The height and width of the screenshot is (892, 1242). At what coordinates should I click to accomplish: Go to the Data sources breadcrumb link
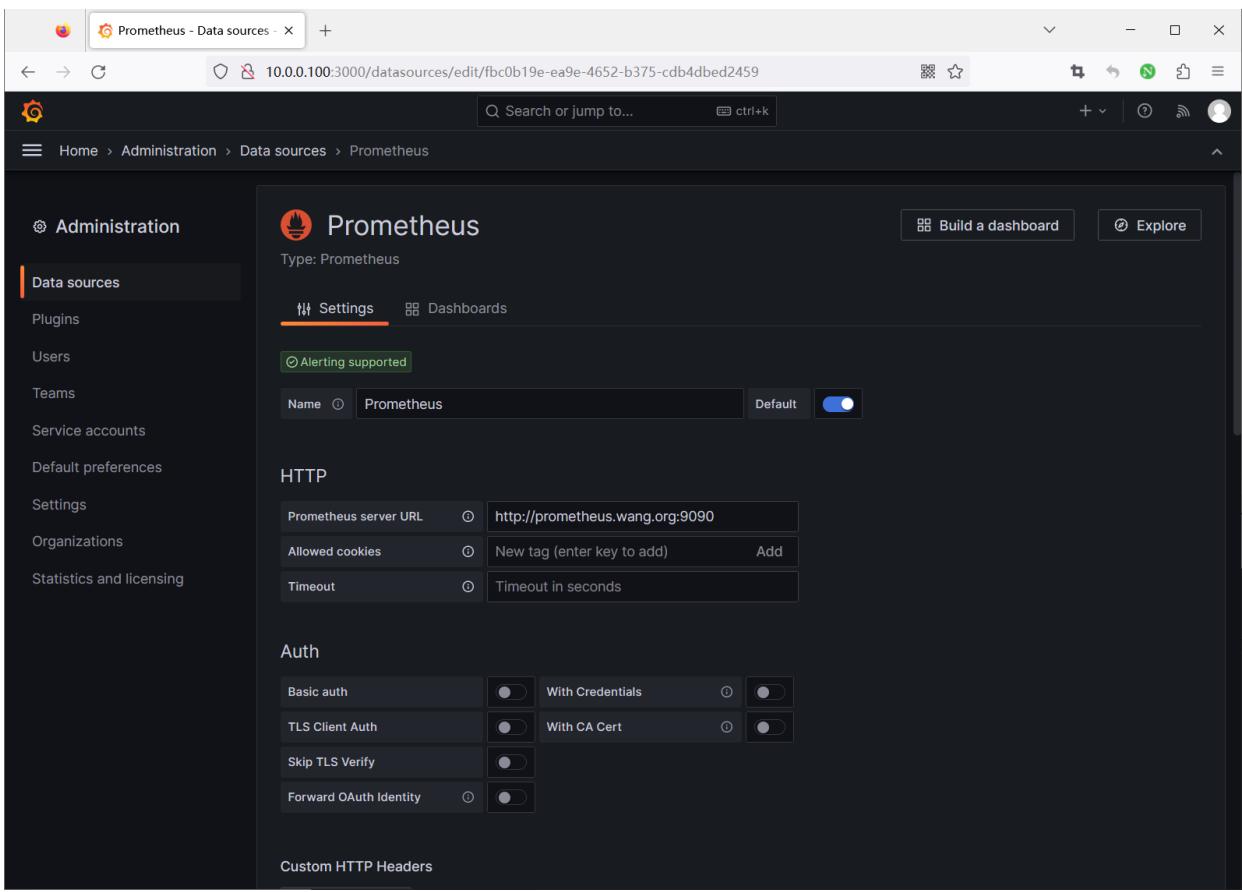(x=283, y=150)
